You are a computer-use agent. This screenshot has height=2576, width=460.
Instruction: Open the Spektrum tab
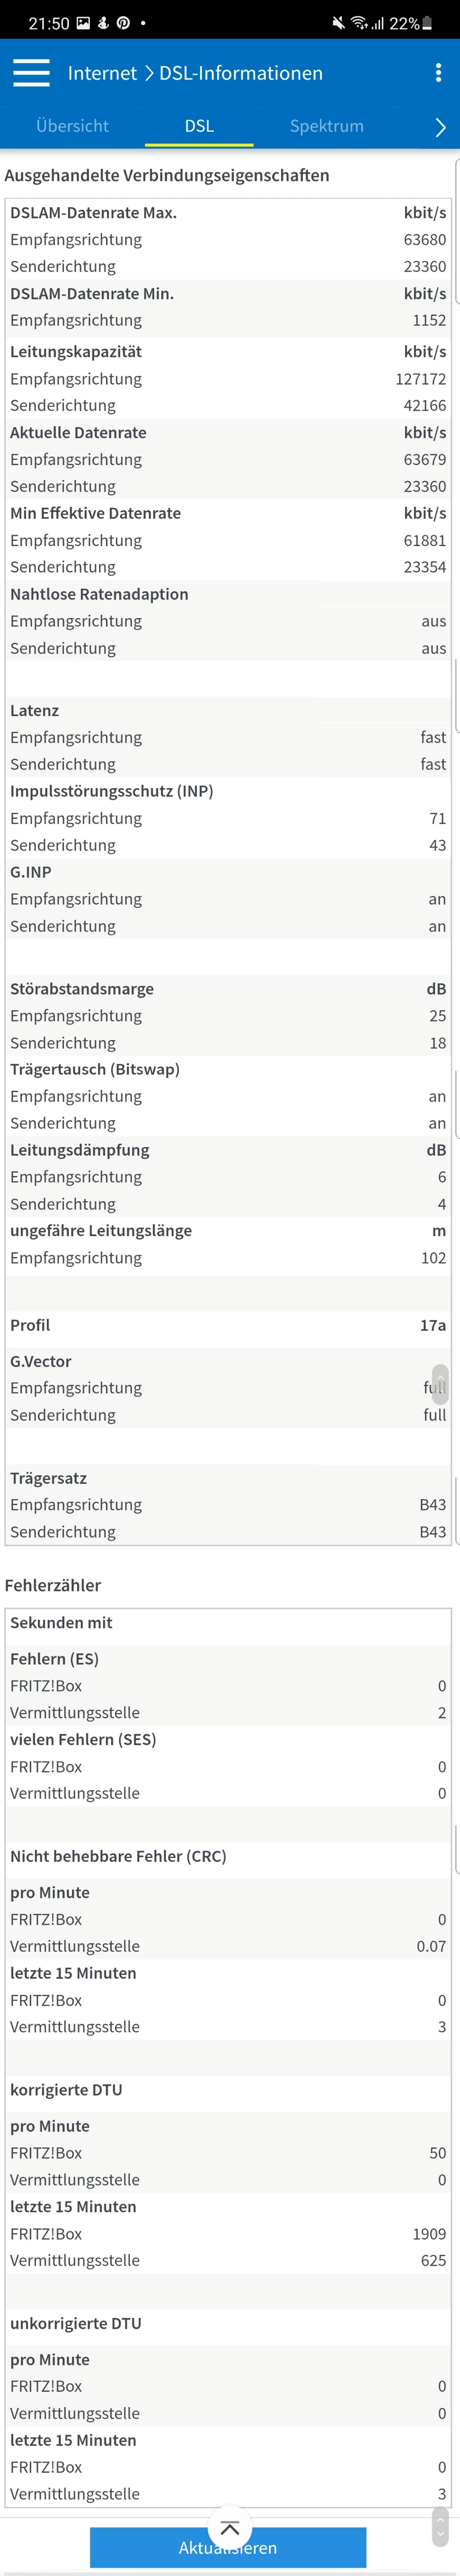point(326,126)
